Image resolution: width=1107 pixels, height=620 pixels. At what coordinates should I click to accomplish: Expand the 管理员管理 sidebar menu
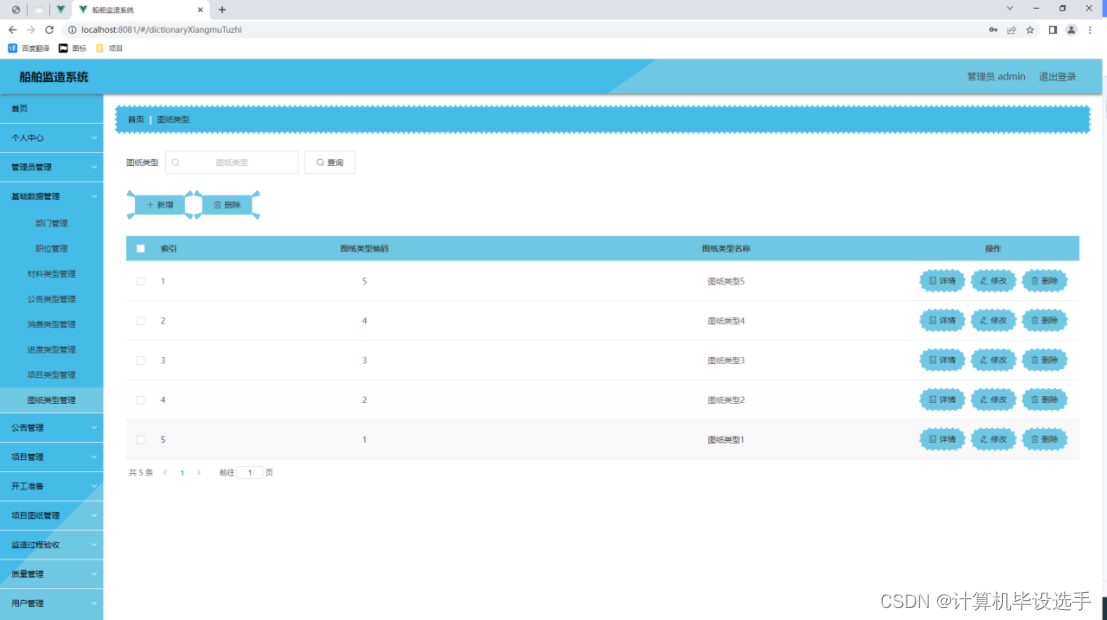pos(52,167)
